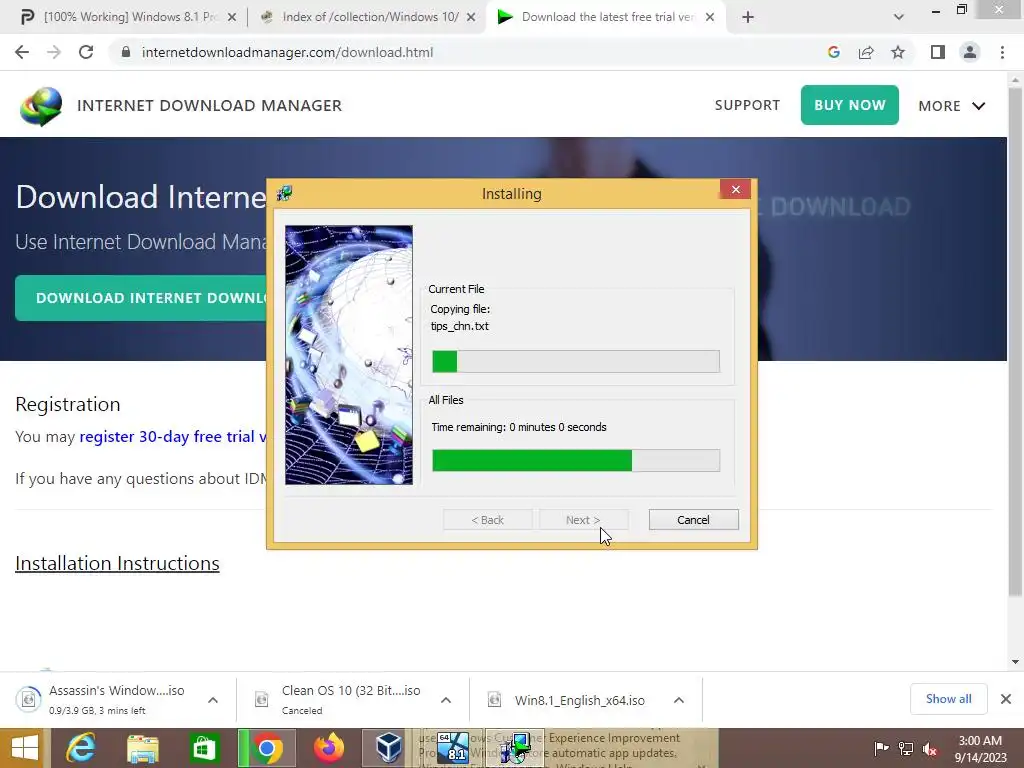Click the Back button in installer
This screenshot has width=1024, height=768.
[487, 520]
